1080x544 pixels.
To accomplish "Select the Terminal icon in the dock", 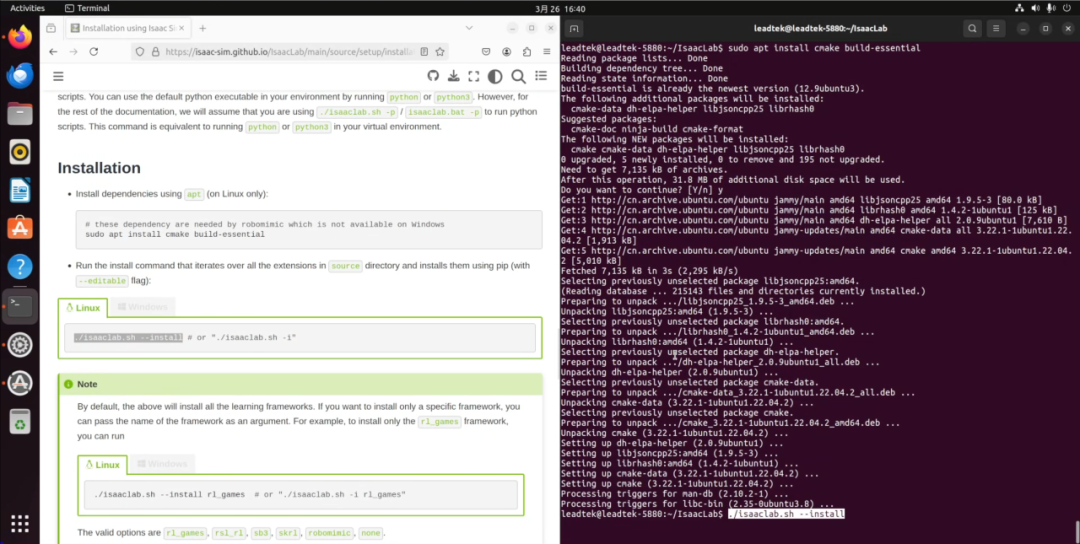I will click(x=20, y=306).
